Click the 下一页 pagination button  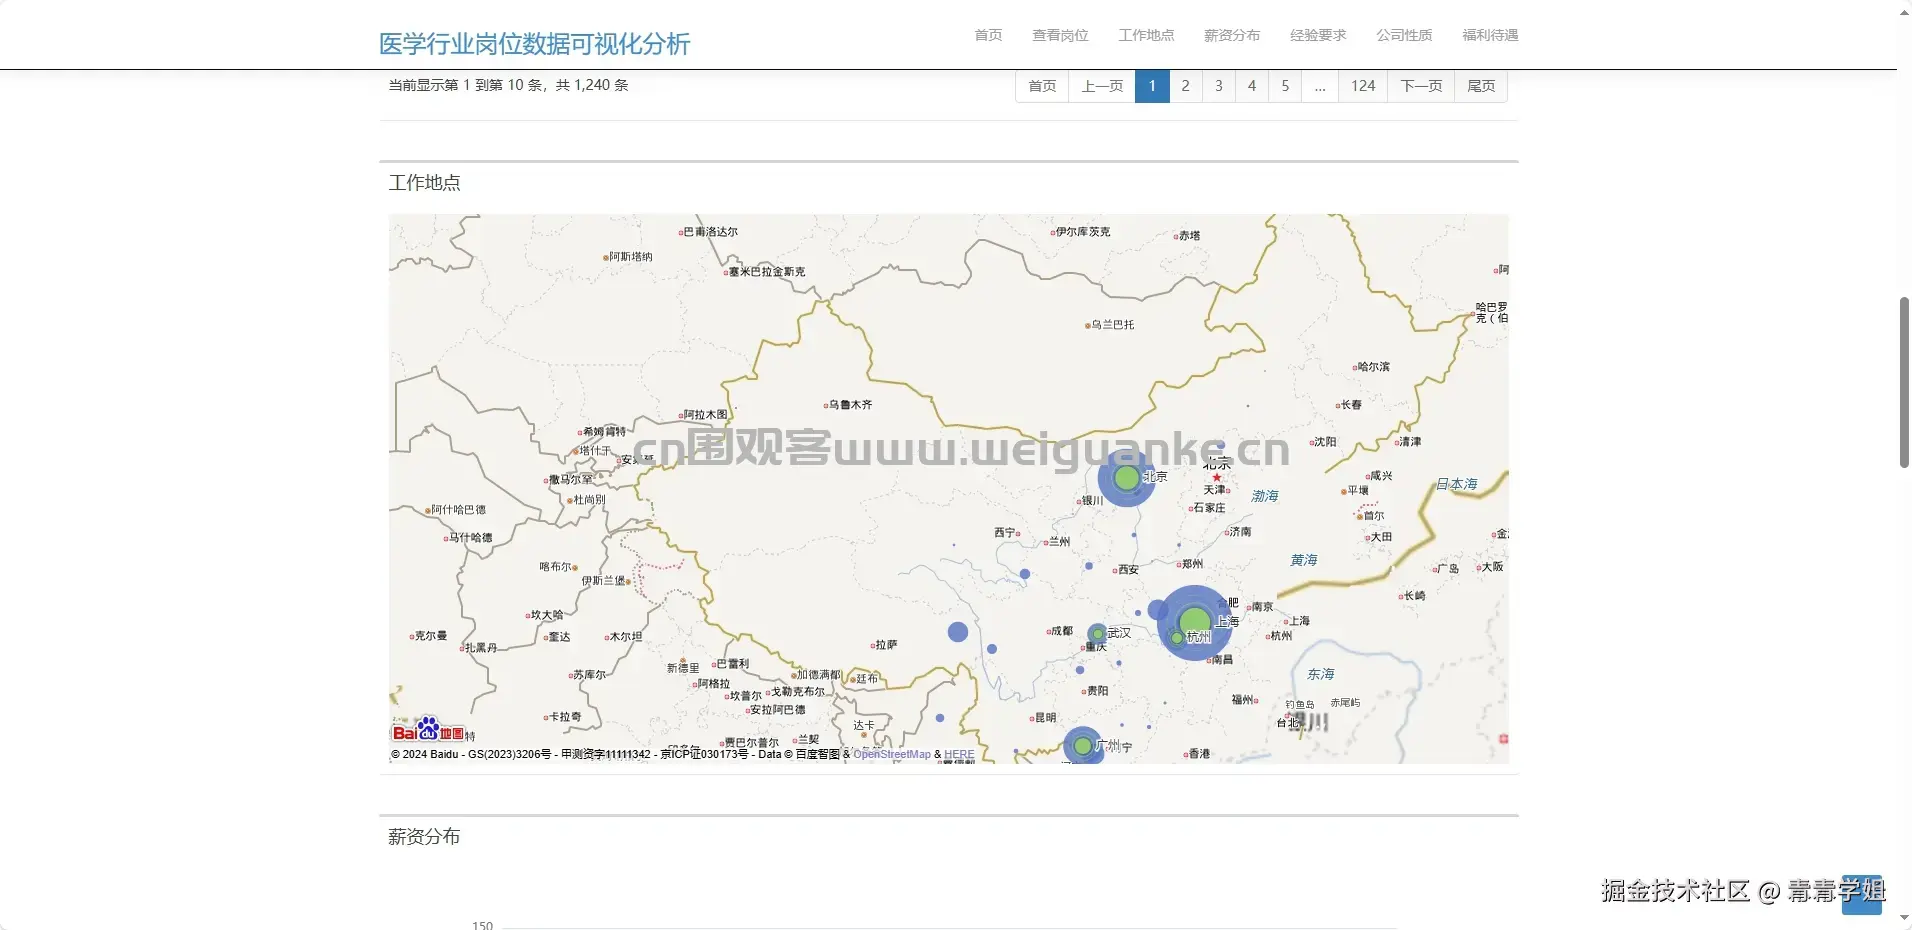(1421, 86)
